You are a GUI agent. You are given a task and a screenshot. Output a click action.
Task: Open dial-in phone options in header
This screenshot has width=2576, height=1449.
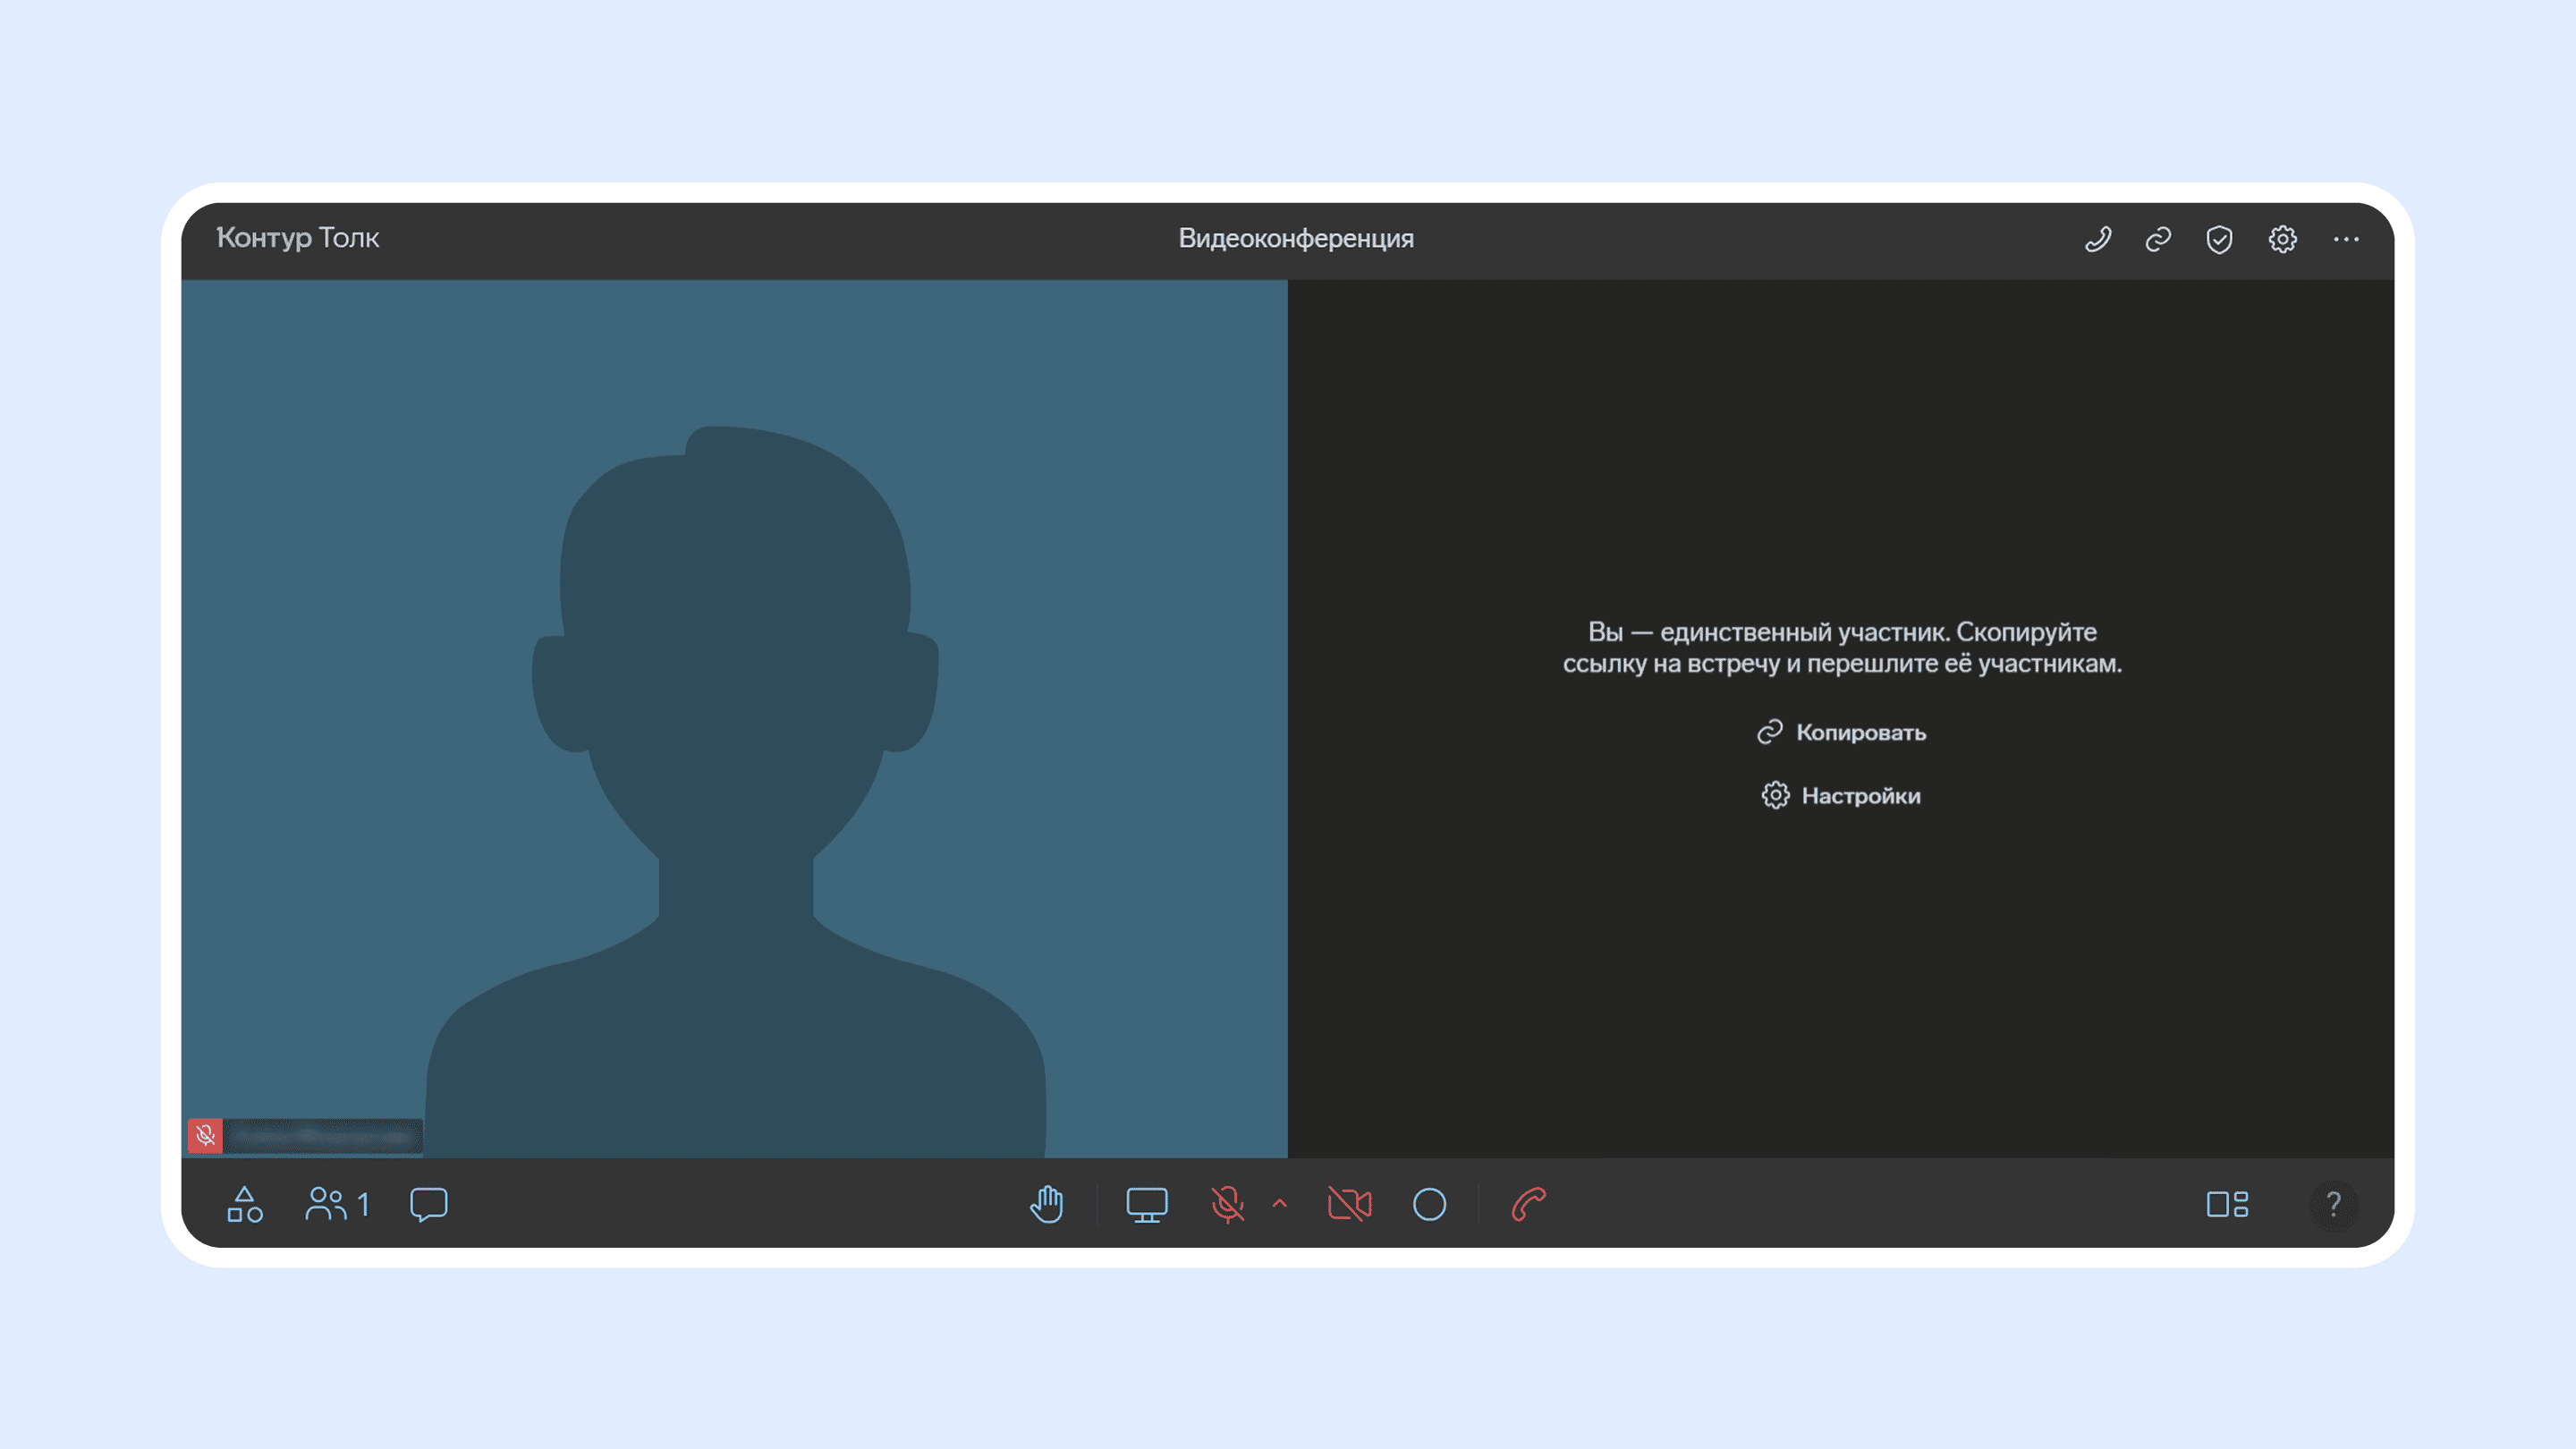pyautogui.click(x=2097, y=239)
